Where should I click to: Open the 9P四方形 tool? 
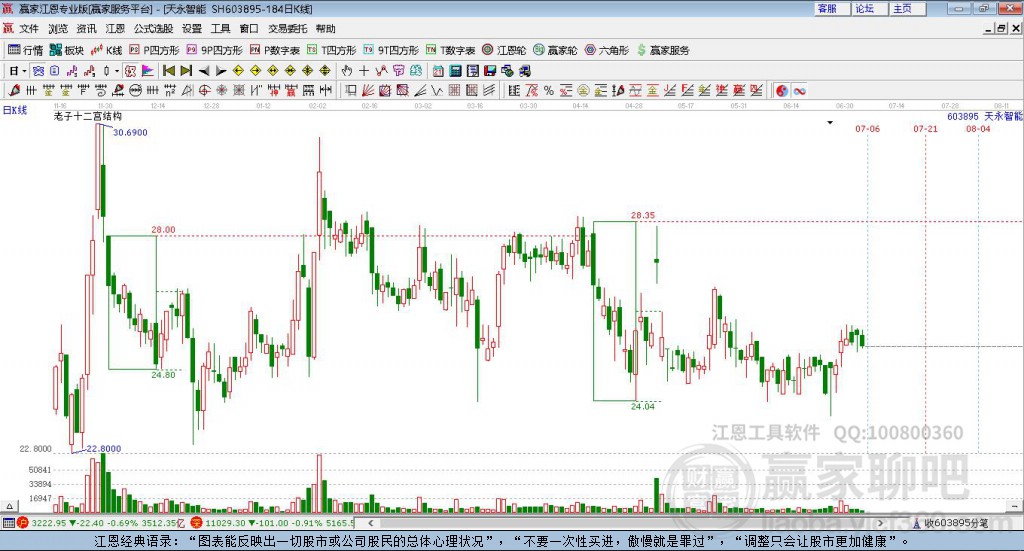click(214, 50)
